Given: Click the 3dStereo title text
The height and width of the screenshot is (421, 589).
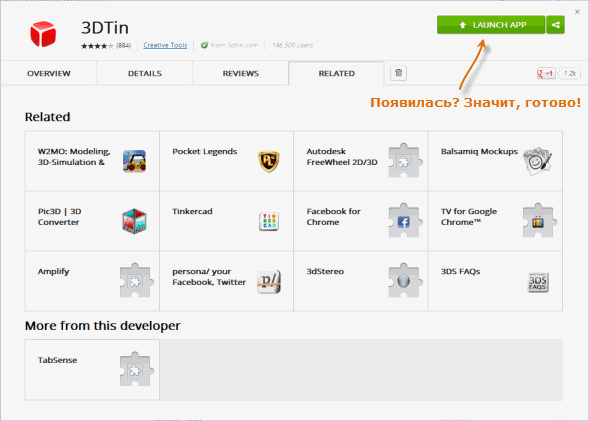Looking at the screenshot, I should 325,271.
